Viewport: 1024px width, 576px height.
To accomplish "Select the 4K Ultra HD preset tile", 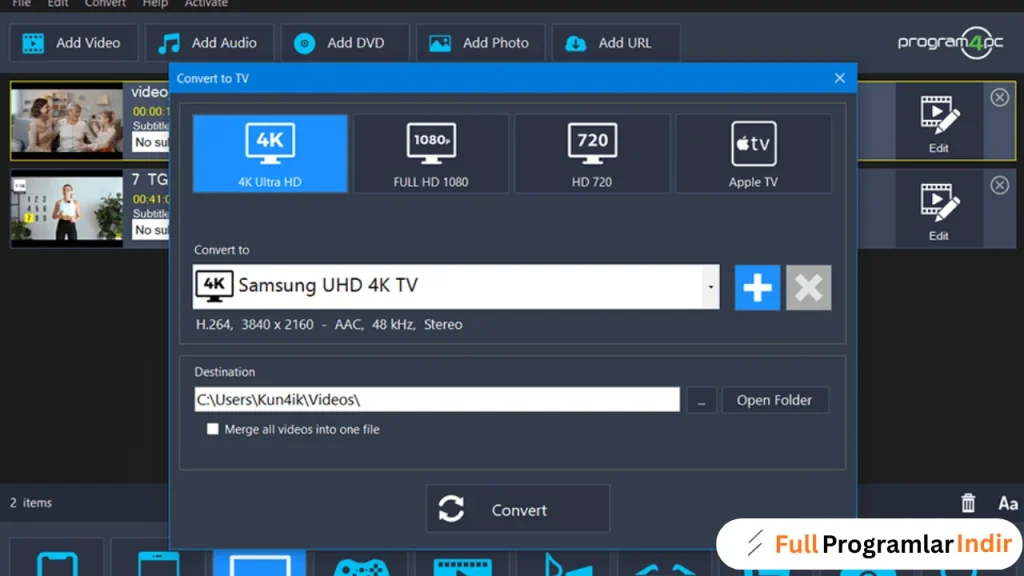I will click(x=270, y=153).
